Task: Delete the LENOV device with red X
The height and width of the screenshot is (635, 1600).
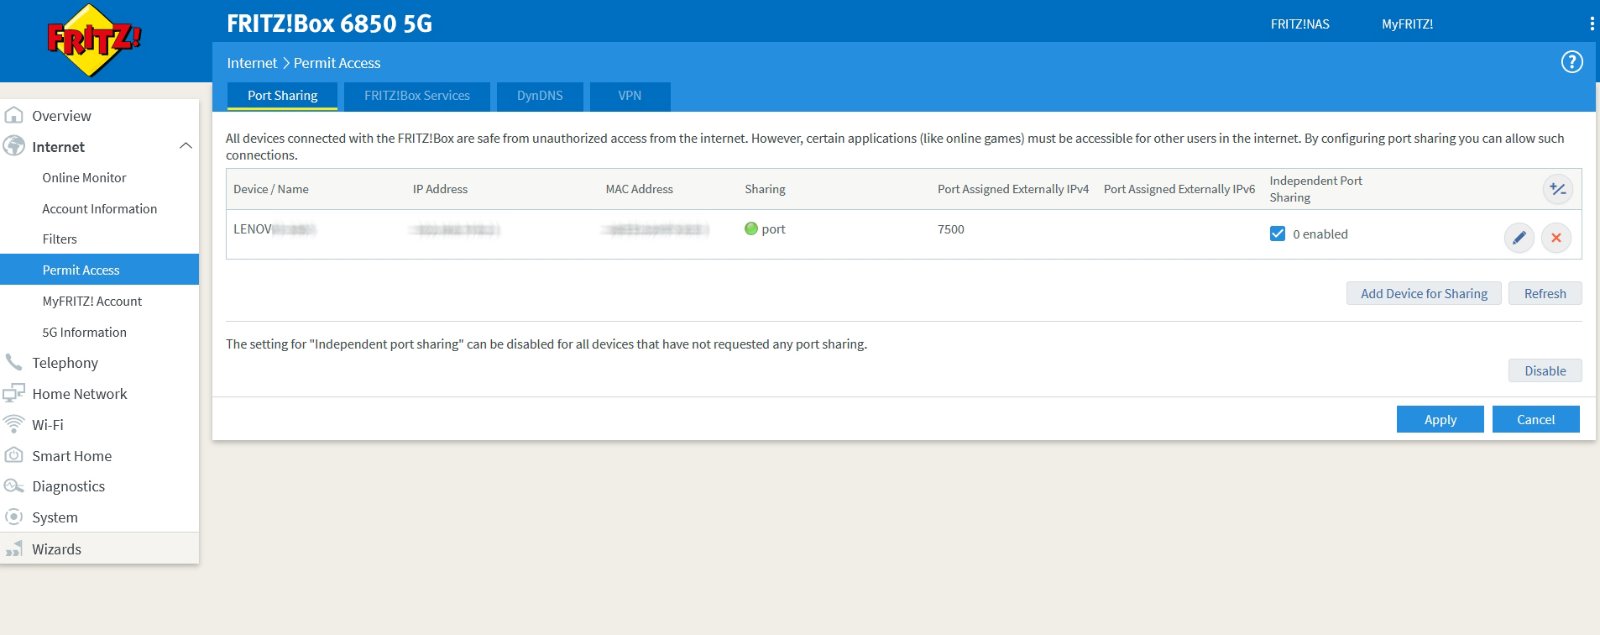Action: tap(1556, 238)
